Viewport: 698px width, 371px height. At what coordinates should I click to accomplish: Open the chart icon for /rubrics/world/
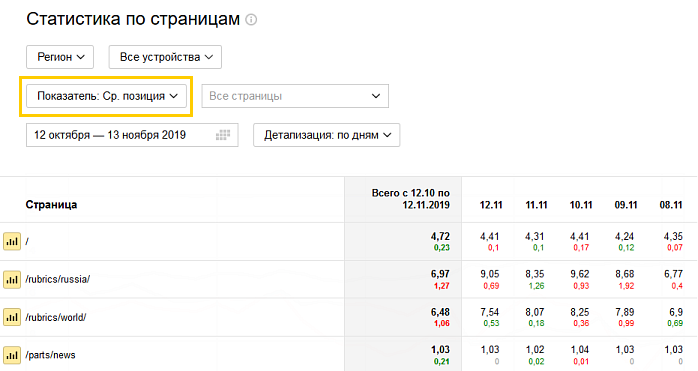click(12, 317)
